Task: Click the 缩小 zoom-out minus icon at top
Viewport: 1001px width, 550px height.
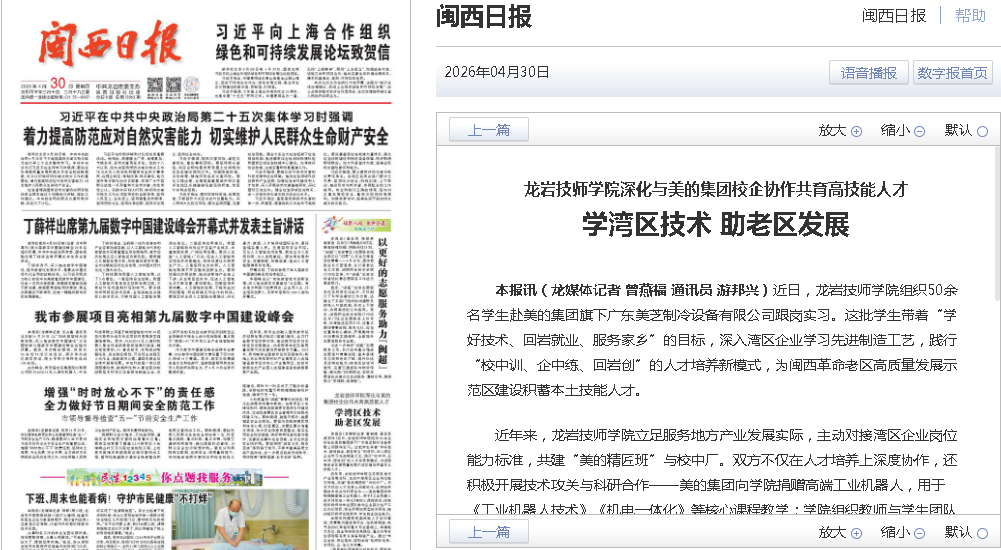Action: point(919,131)
